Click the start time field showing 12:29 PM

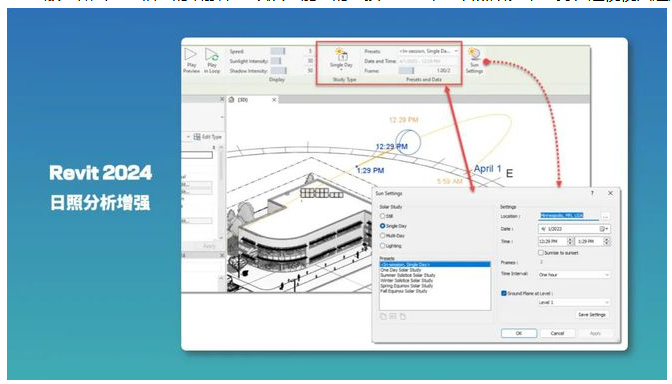pos(552,241)
